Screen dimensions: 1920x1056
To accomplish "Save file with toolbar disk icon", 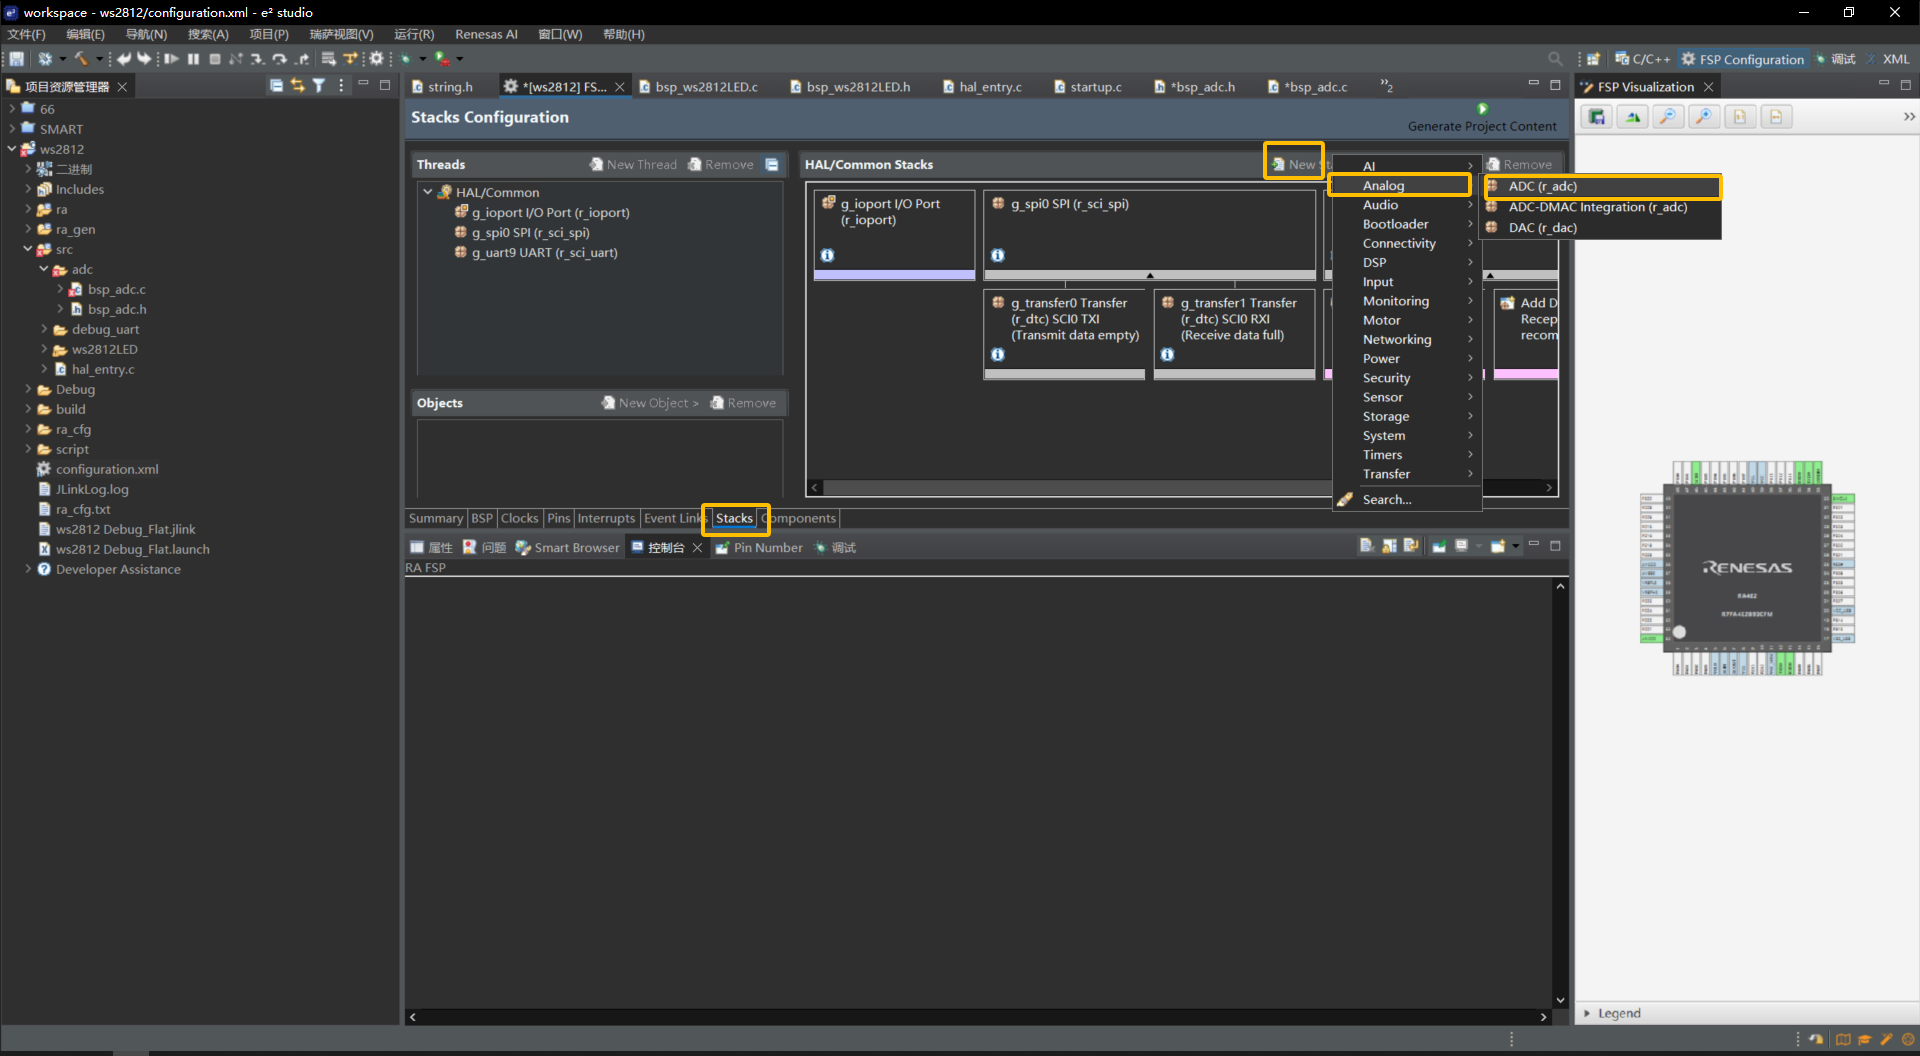I will [17, 59].
